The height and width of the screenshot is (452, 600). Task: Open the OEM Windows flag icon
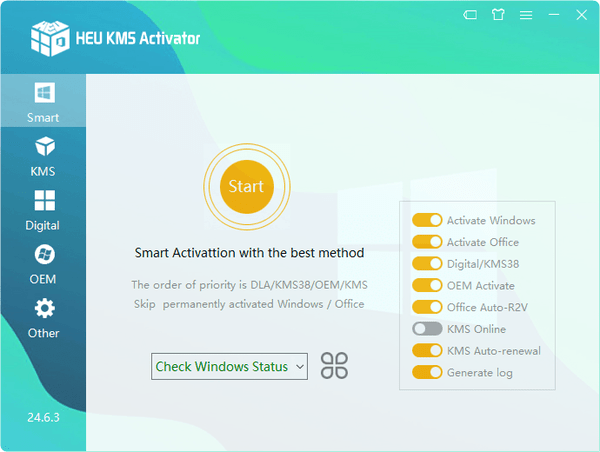pyautogui.click(x=44, y=254)
